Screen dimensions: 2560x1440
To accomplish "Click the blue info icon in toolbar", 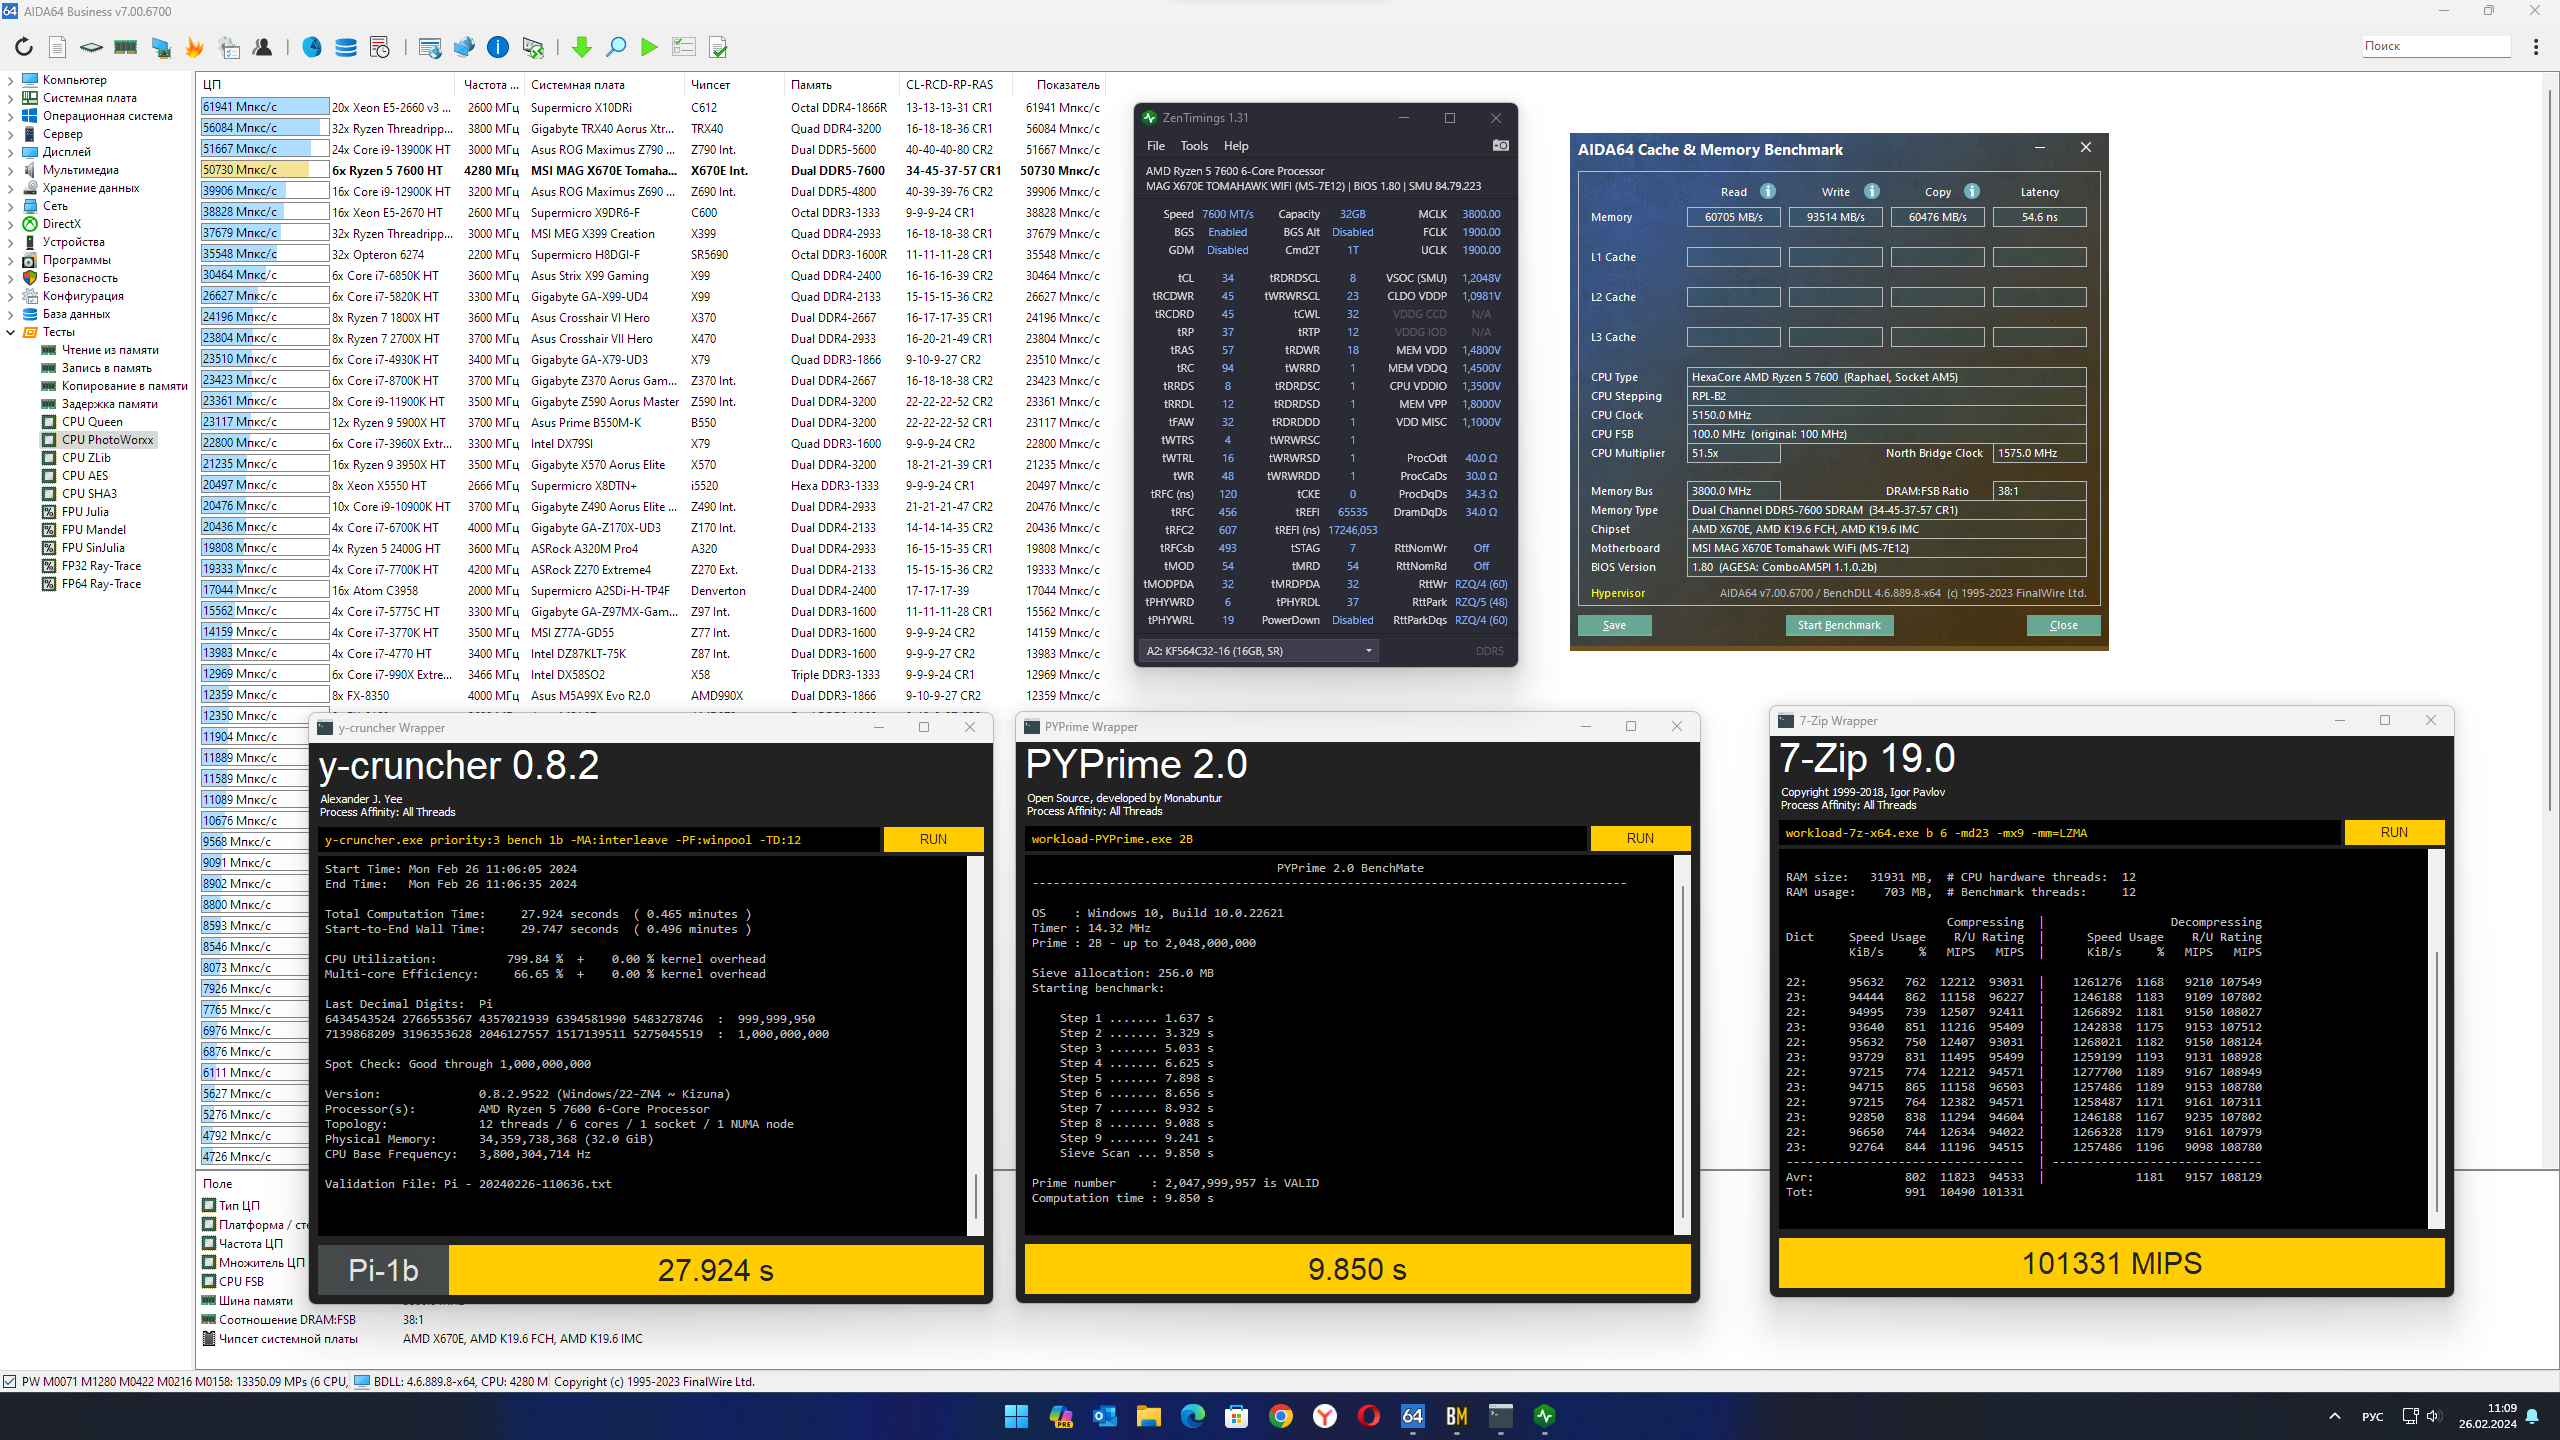I will point(497,47).
